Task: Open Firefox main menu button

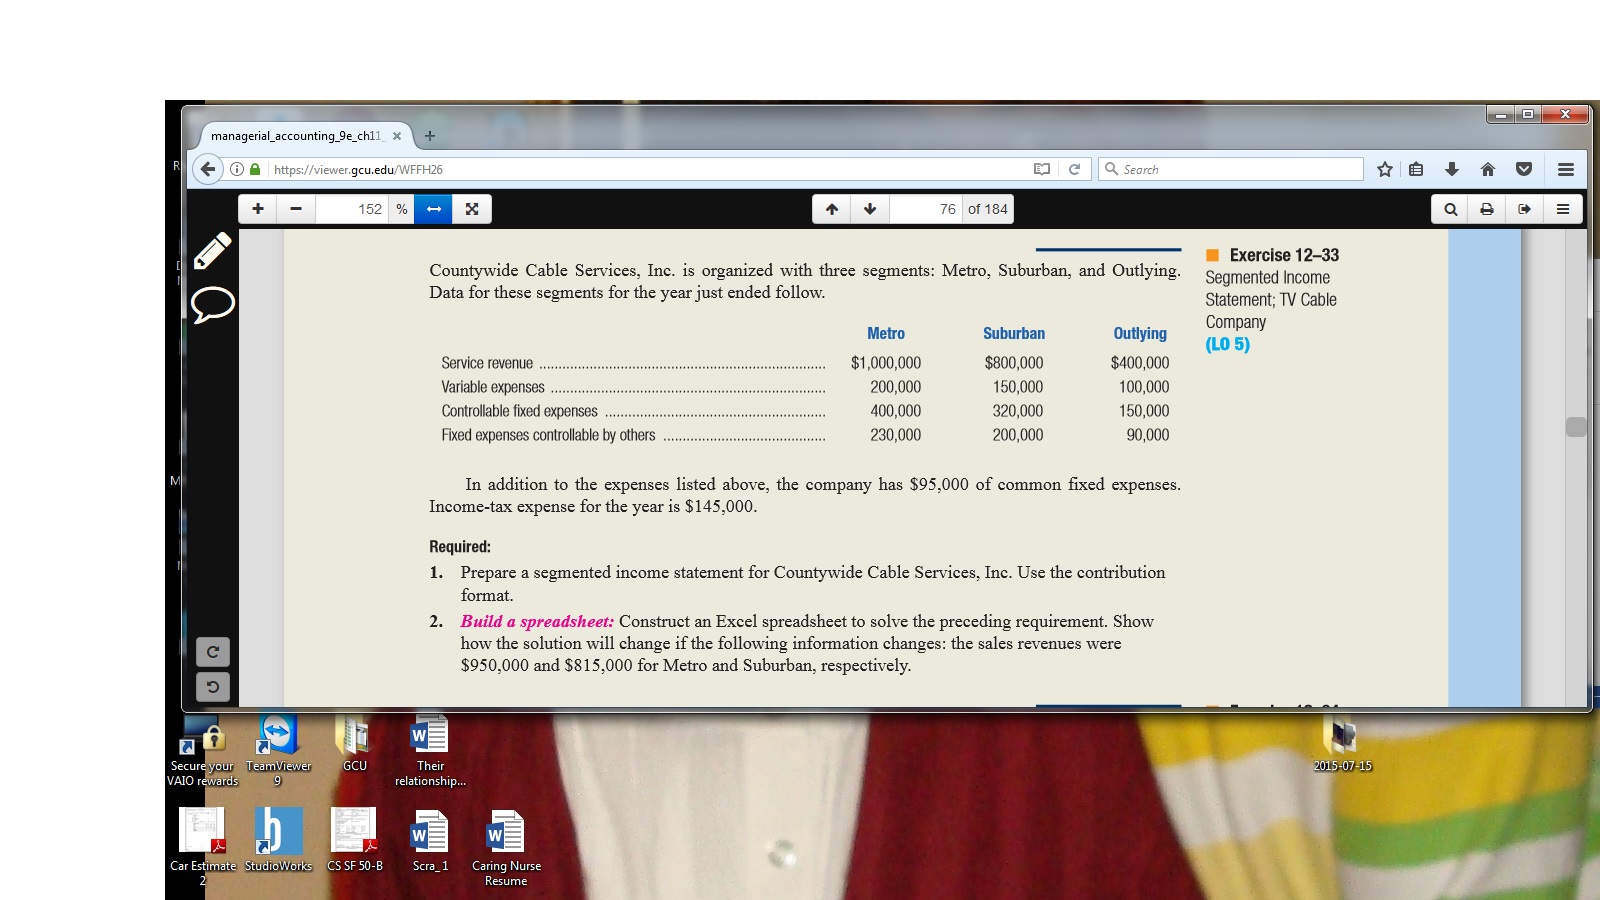Action: [1566, 170]
